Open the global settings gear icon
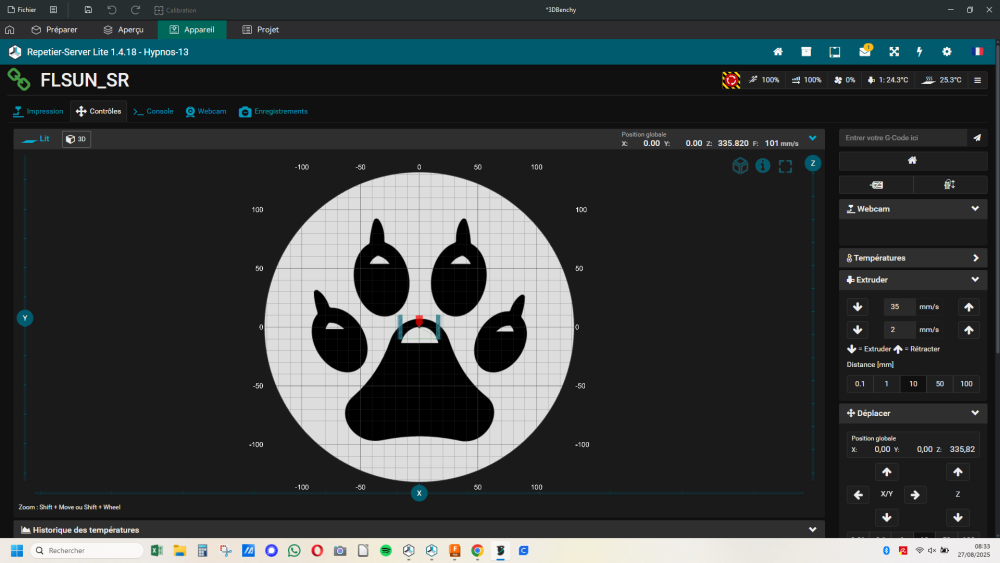The width and height of the screenshot is (1000, 563). tap(947, 52)
